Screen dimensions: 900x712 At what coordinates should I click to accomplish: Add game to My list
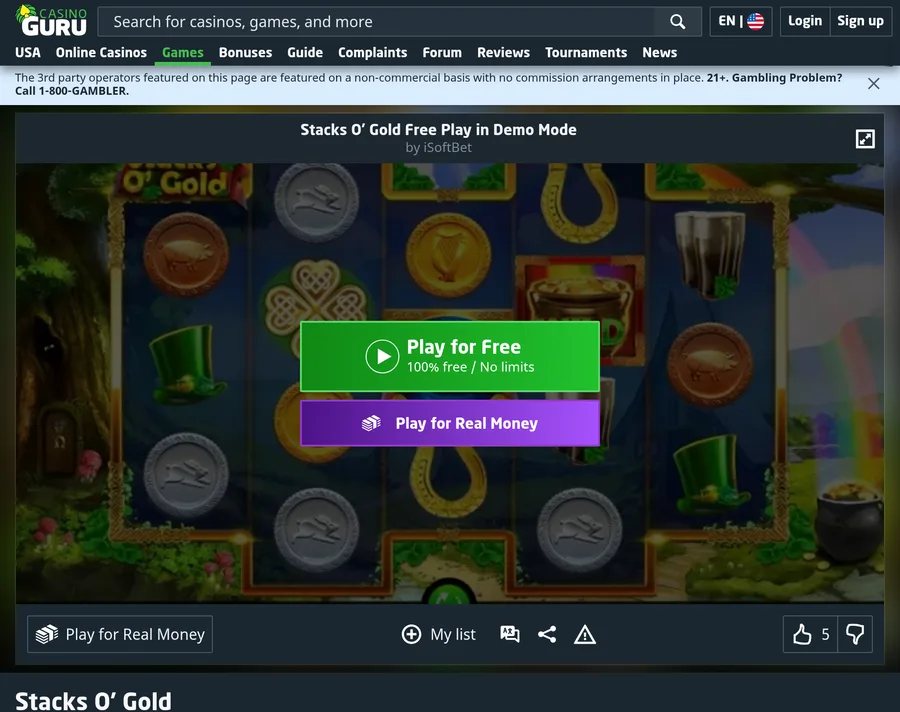click(439, 634)
